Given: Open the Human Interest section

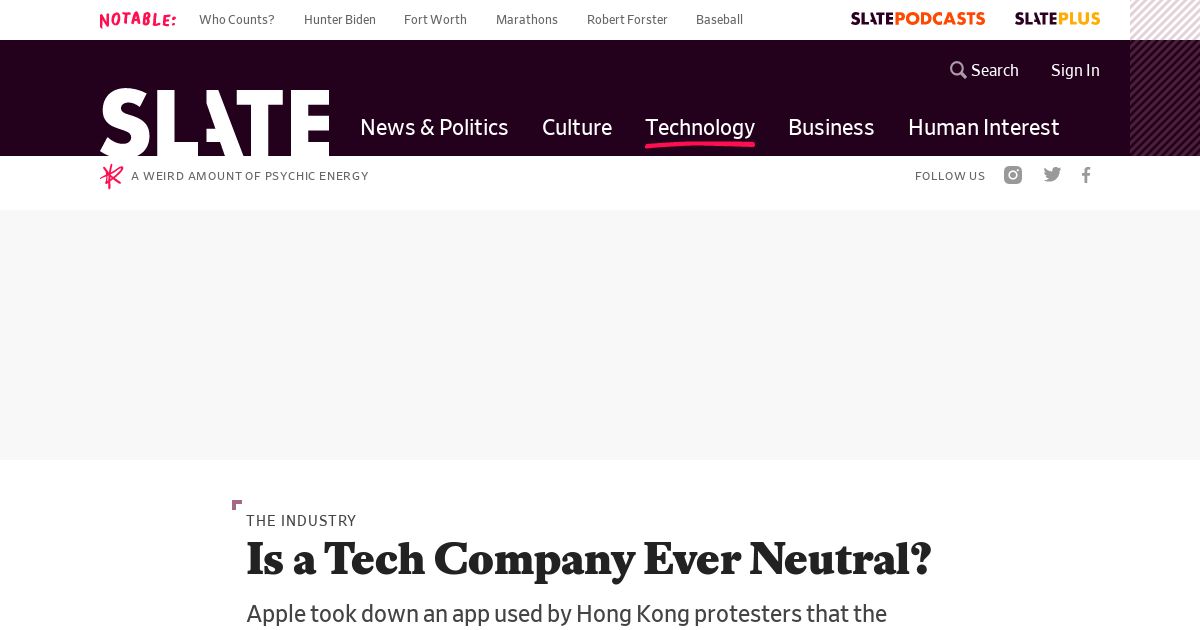Looking at the screenshot, I should tap(983, 127).
